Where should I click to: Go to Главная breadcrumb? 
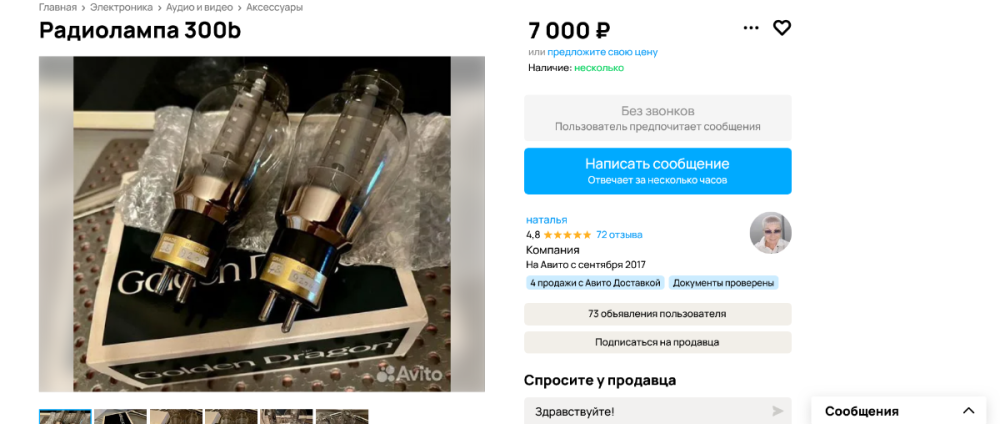(58, 8)
